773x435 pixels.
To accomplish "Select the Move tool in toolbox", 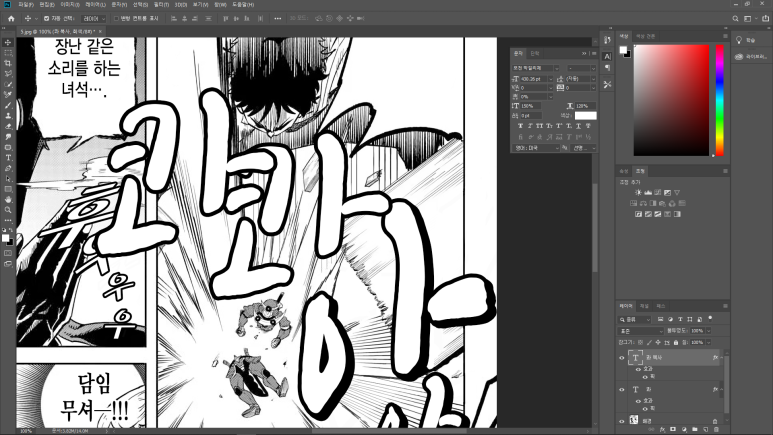I will 8,42.
